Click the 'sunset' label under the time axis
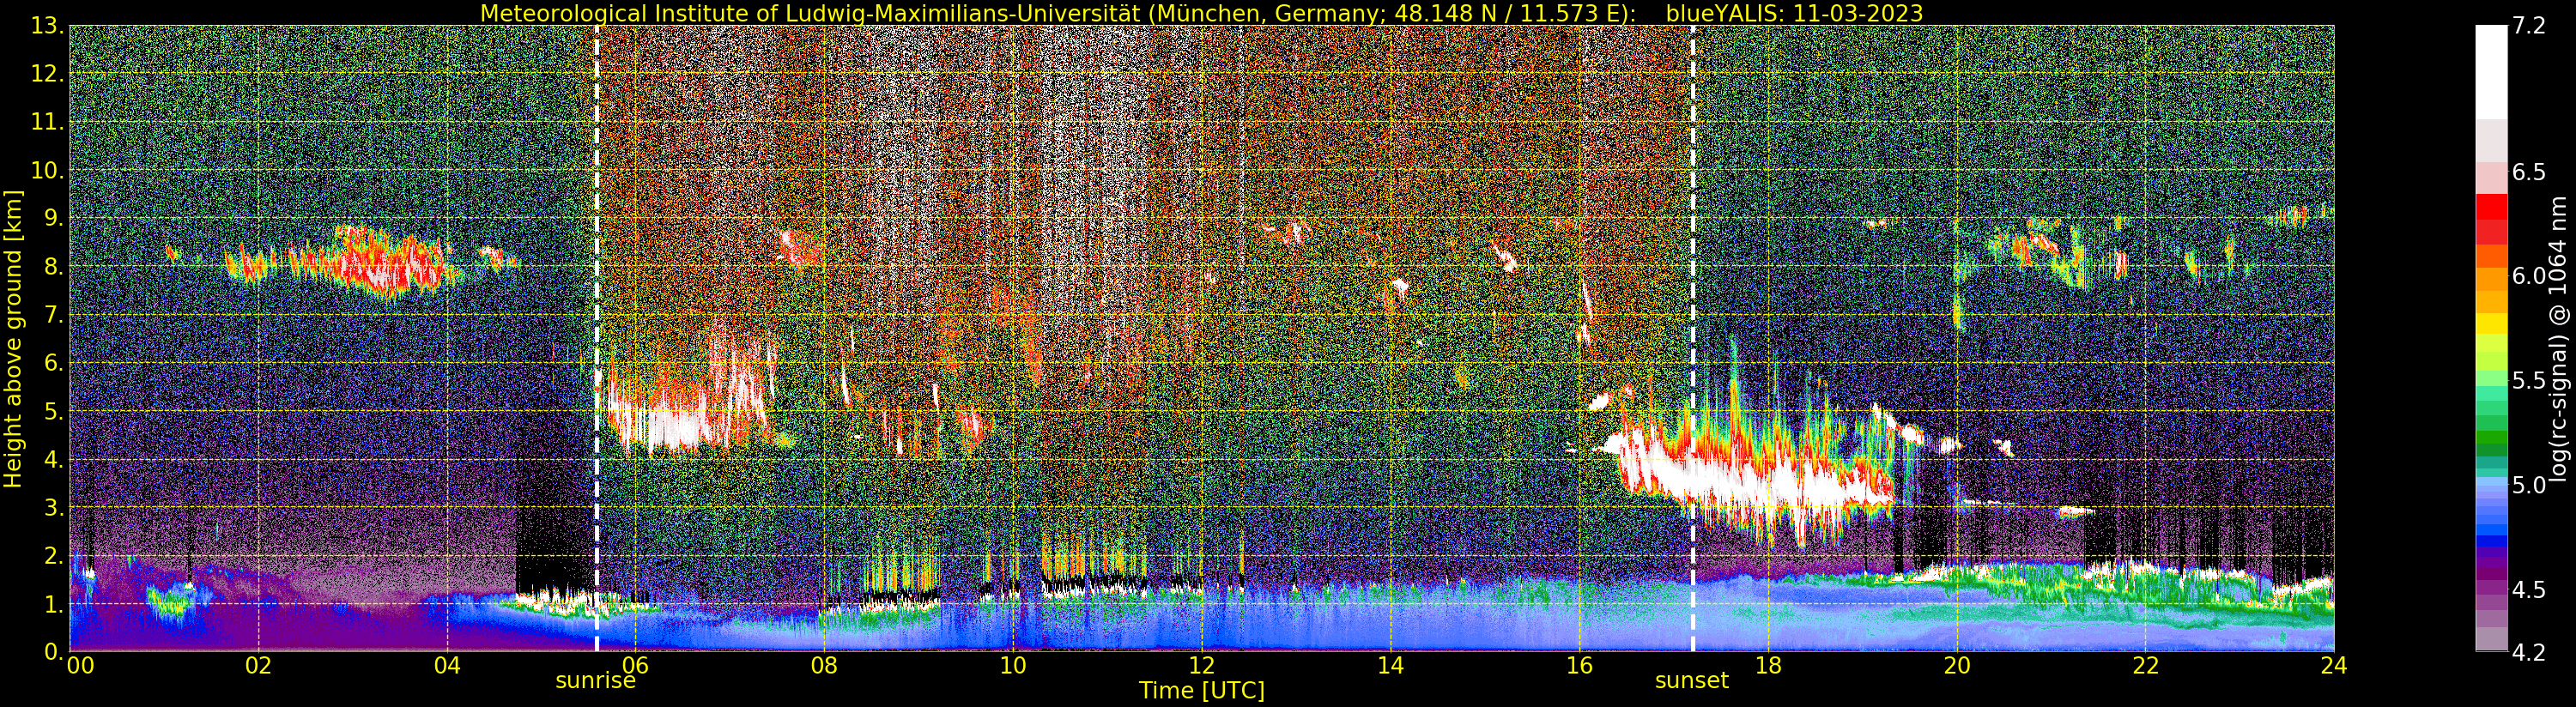Screen dimensions: 2576x707 pos(1692,680)
